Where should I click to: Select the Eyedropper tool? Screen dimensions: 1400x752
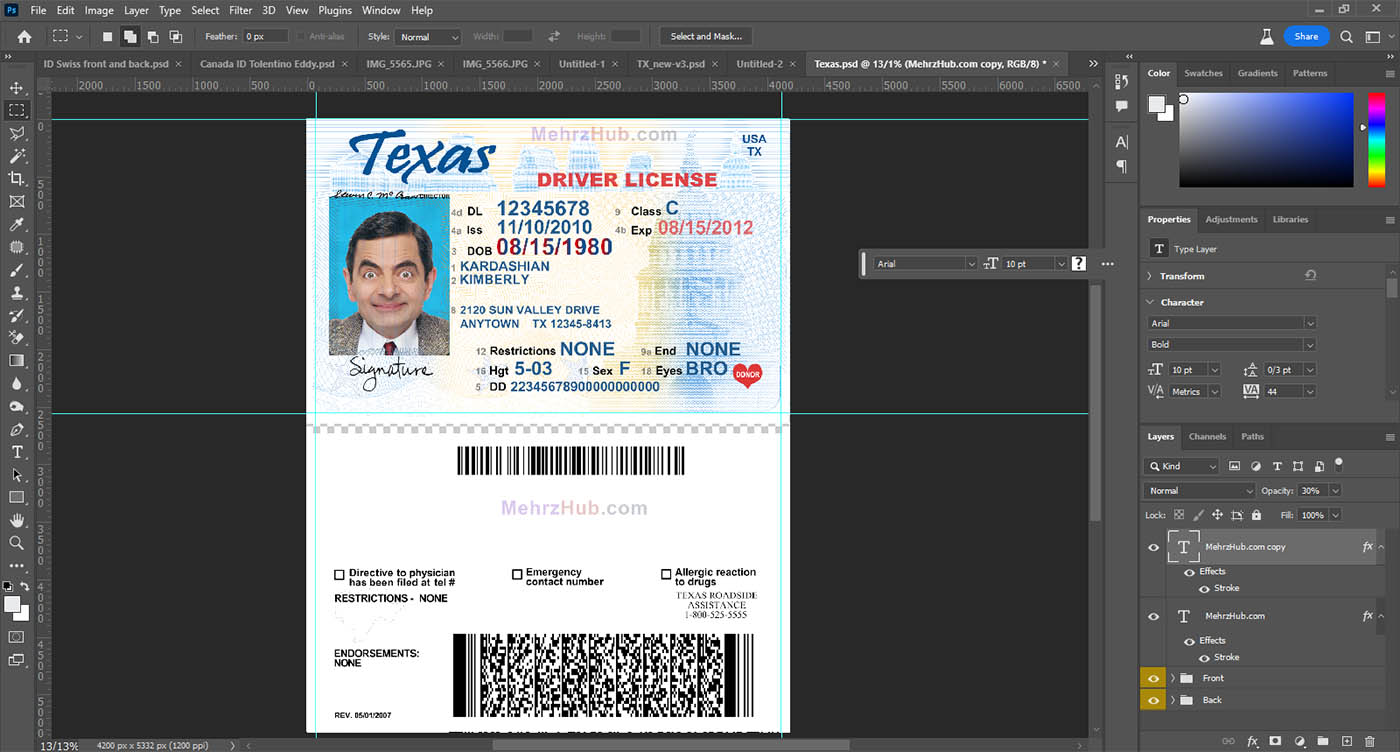tap(17, 224)
